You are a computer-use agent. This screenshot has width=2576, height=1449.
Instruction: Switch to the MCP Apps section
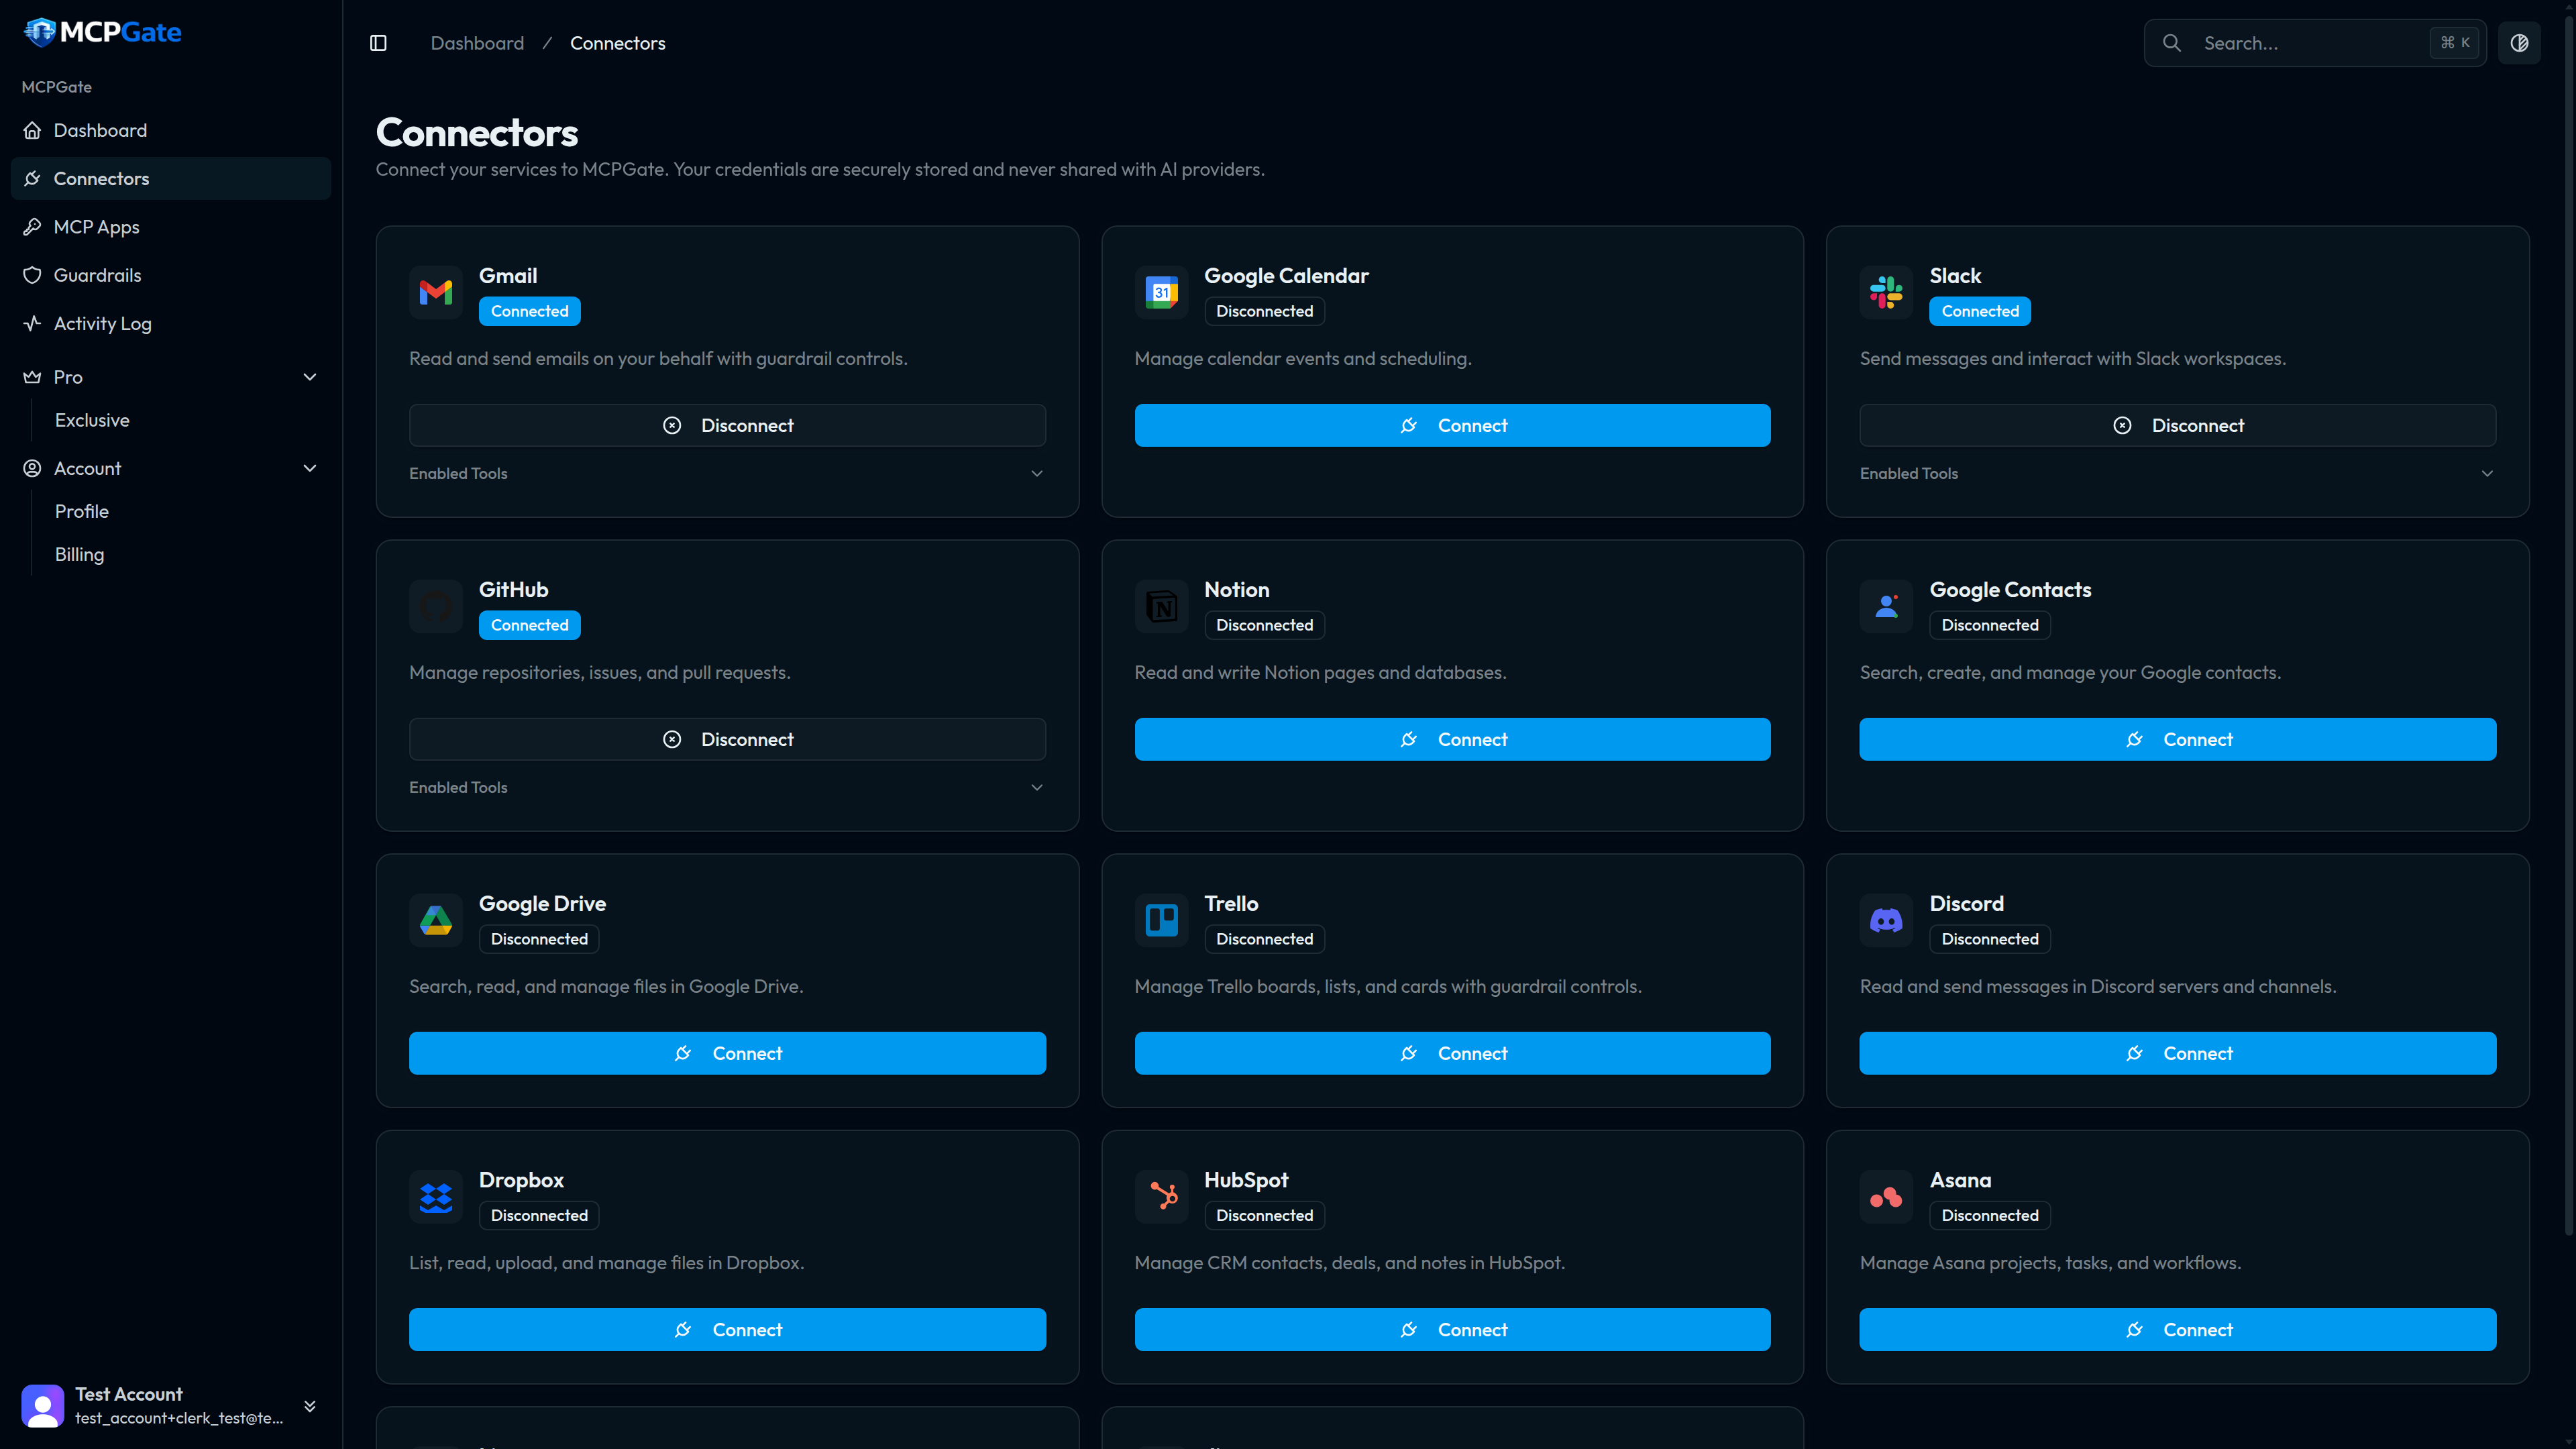[96, 226]
